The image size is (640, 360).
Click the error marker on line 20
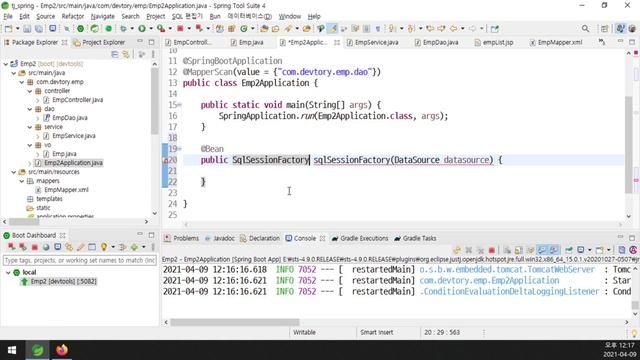point(165,160)
